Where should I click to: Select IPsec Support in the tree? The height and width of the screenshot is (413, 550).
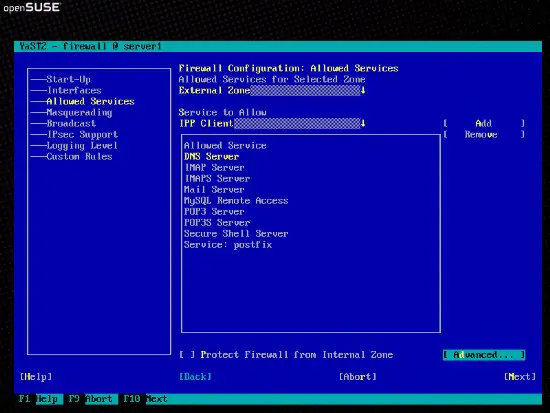click(82, 134)
